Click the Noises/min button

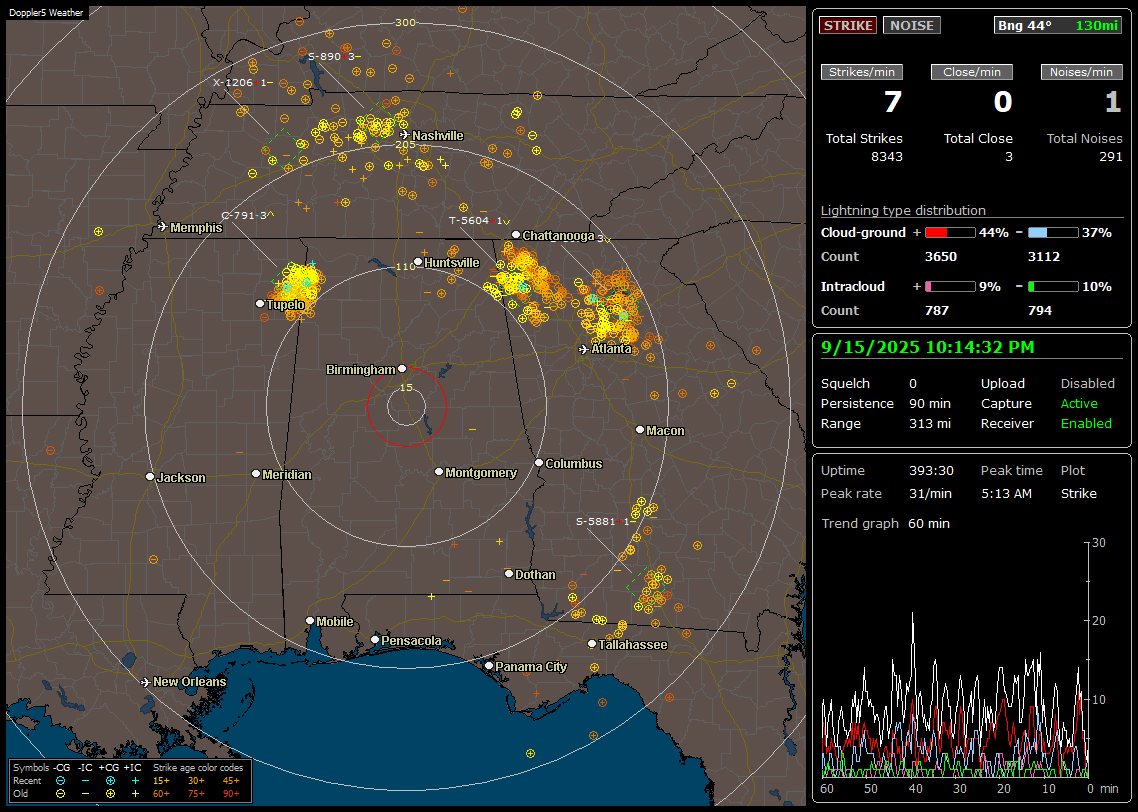coord(1081,72)
